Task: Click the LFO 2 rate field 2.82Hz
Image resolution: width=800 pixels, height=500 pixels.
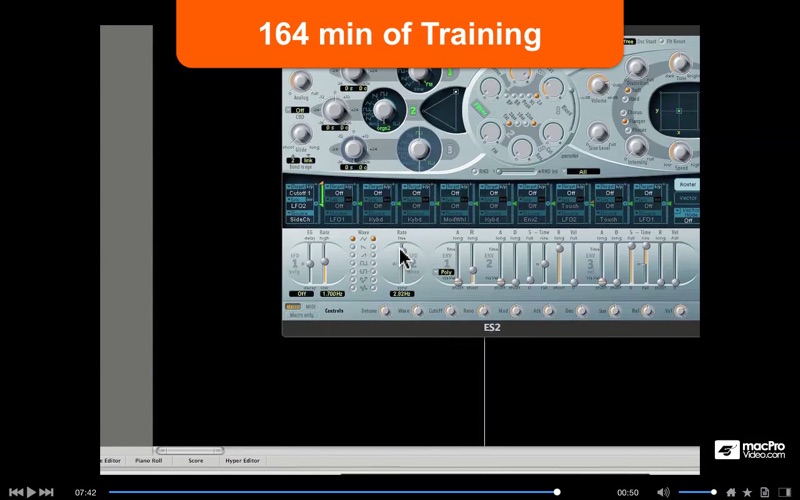Action: coord(402,294)
